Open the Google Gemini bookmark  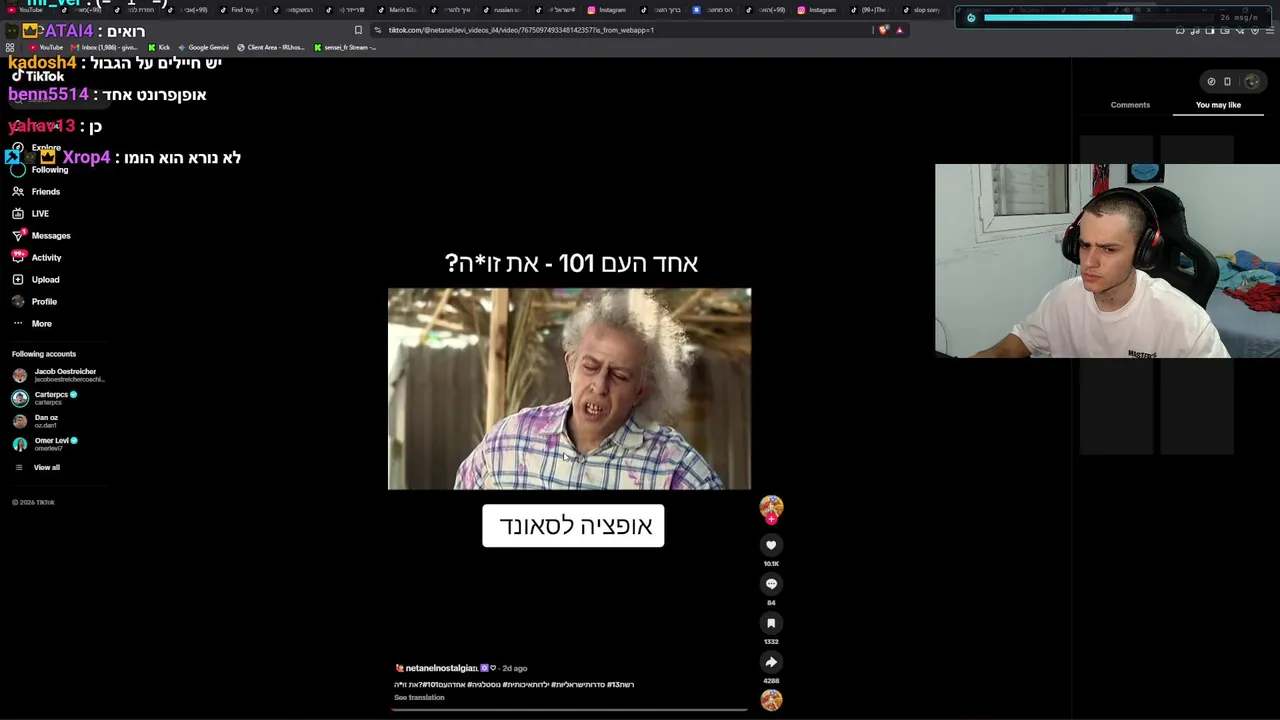[203, 47]
